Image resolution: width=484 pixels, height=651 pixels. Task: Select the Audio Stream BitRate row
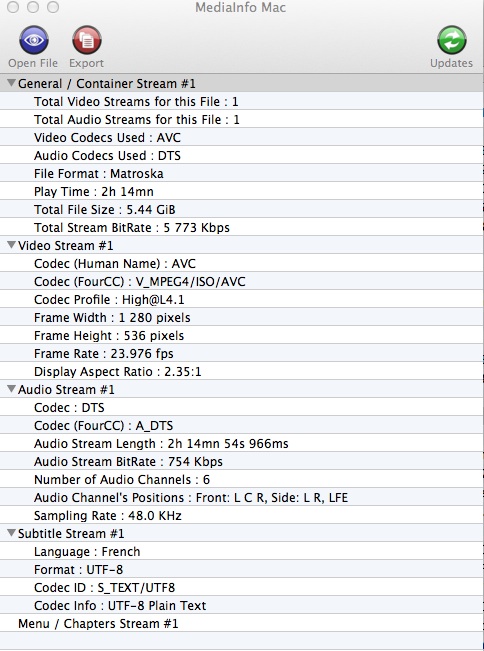(242, 462)
